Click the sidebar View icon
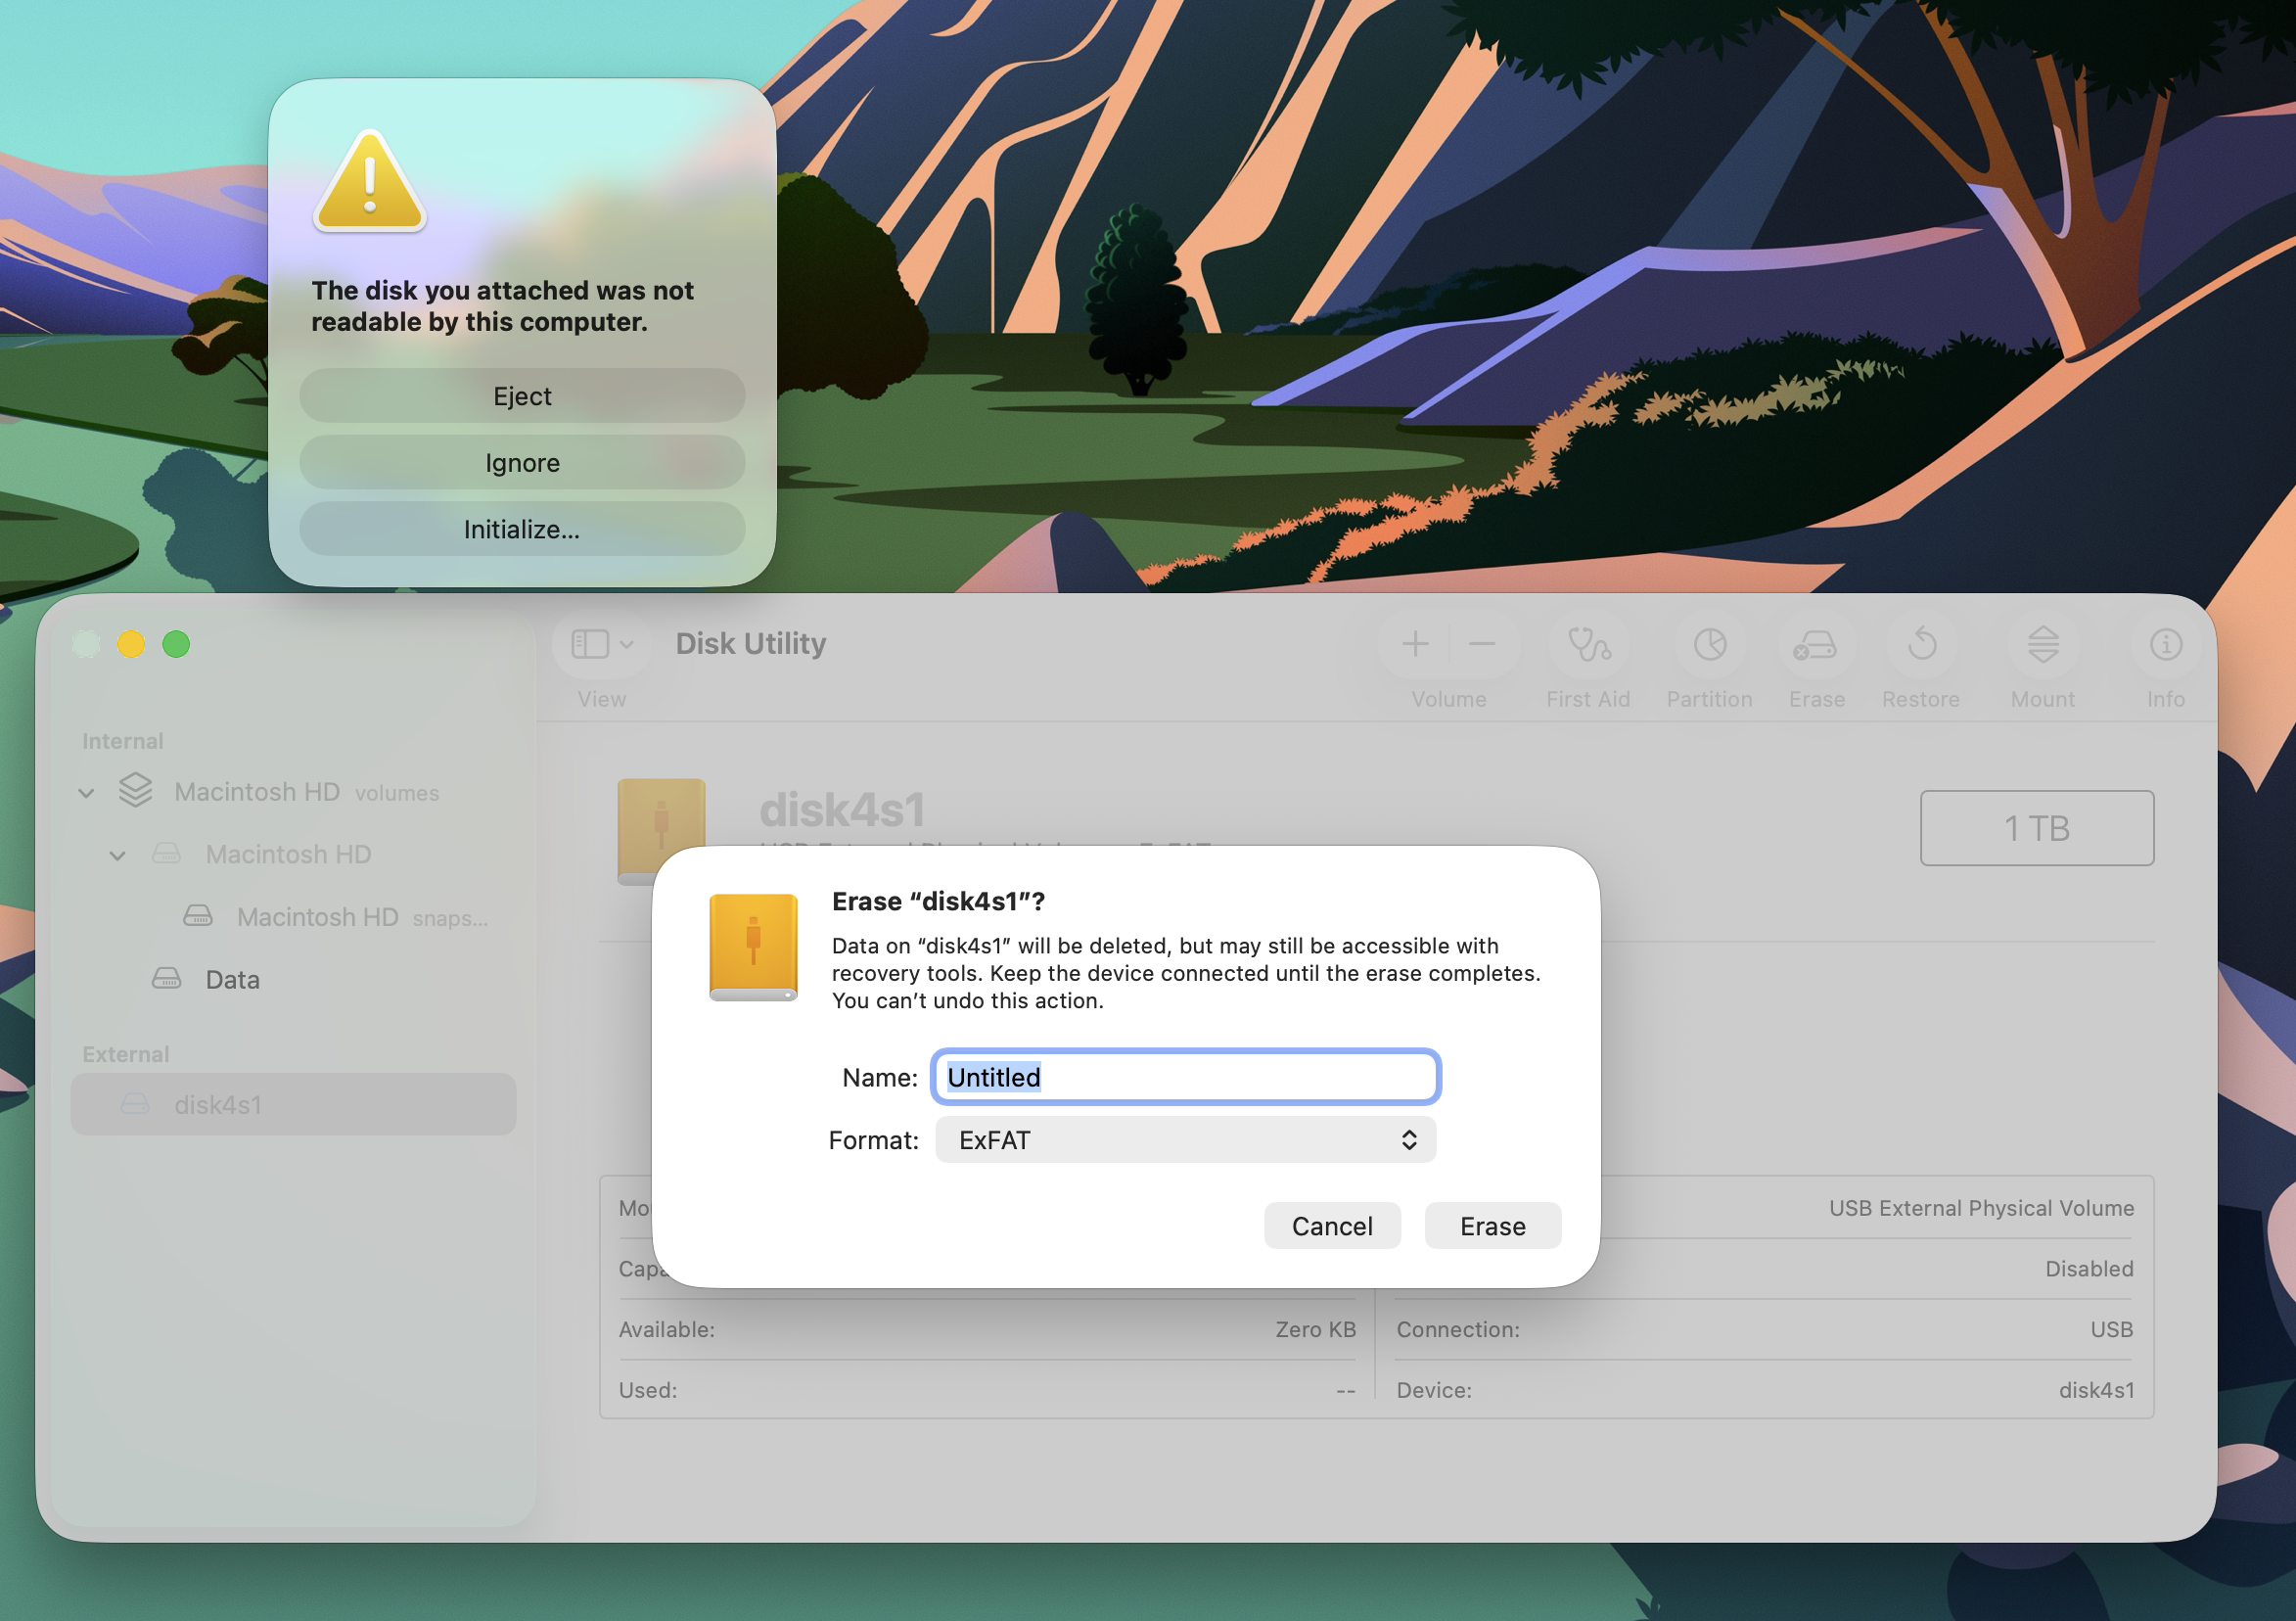This screenshot has height=1621, width=2296. coord(590,644)
